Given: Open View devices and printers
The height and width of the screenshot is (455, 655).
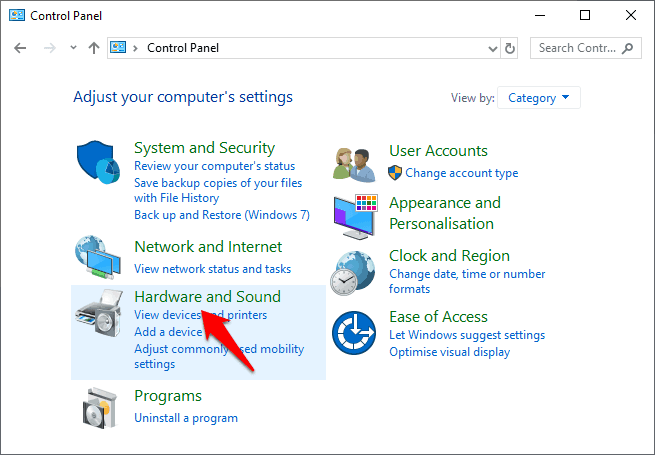Looking at the screenshot, I should 201,315.
